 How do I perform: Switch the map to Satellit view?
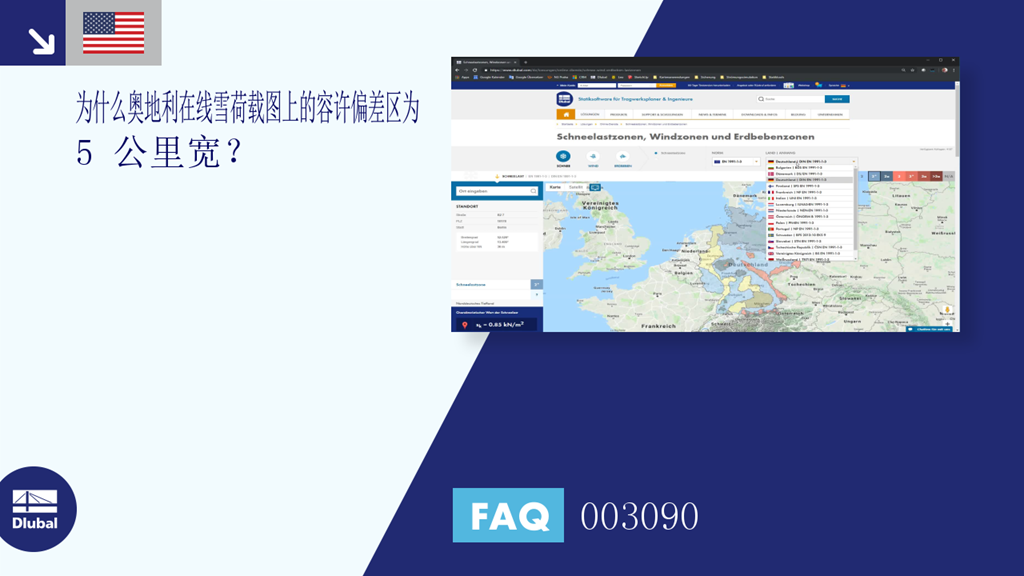point(575,187)
